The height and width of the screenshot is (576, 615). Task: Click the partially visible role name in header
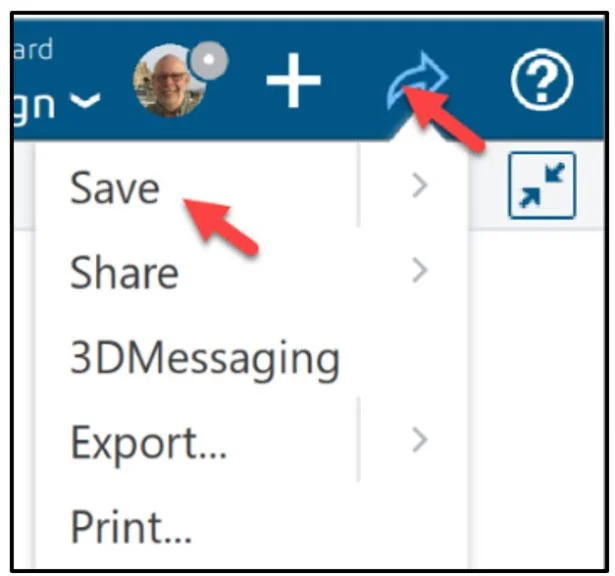(x=34, y=105)
